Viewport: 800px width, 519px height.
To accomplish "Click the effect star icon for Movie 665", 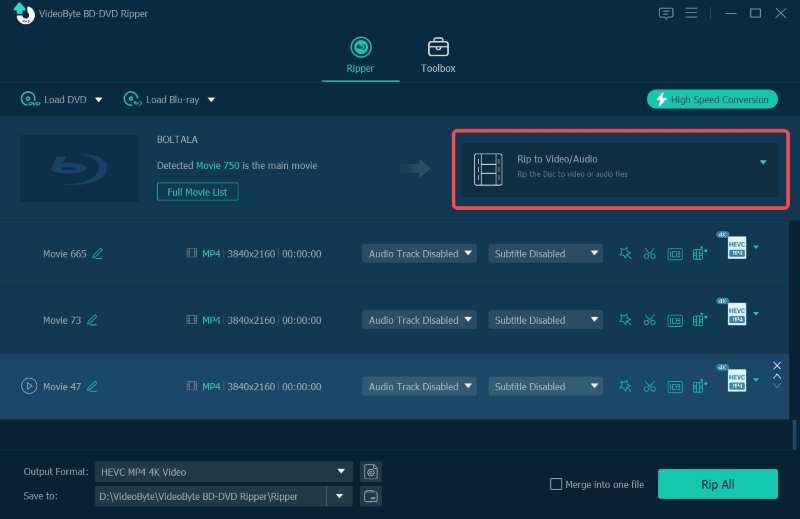I will click(625, 254).
